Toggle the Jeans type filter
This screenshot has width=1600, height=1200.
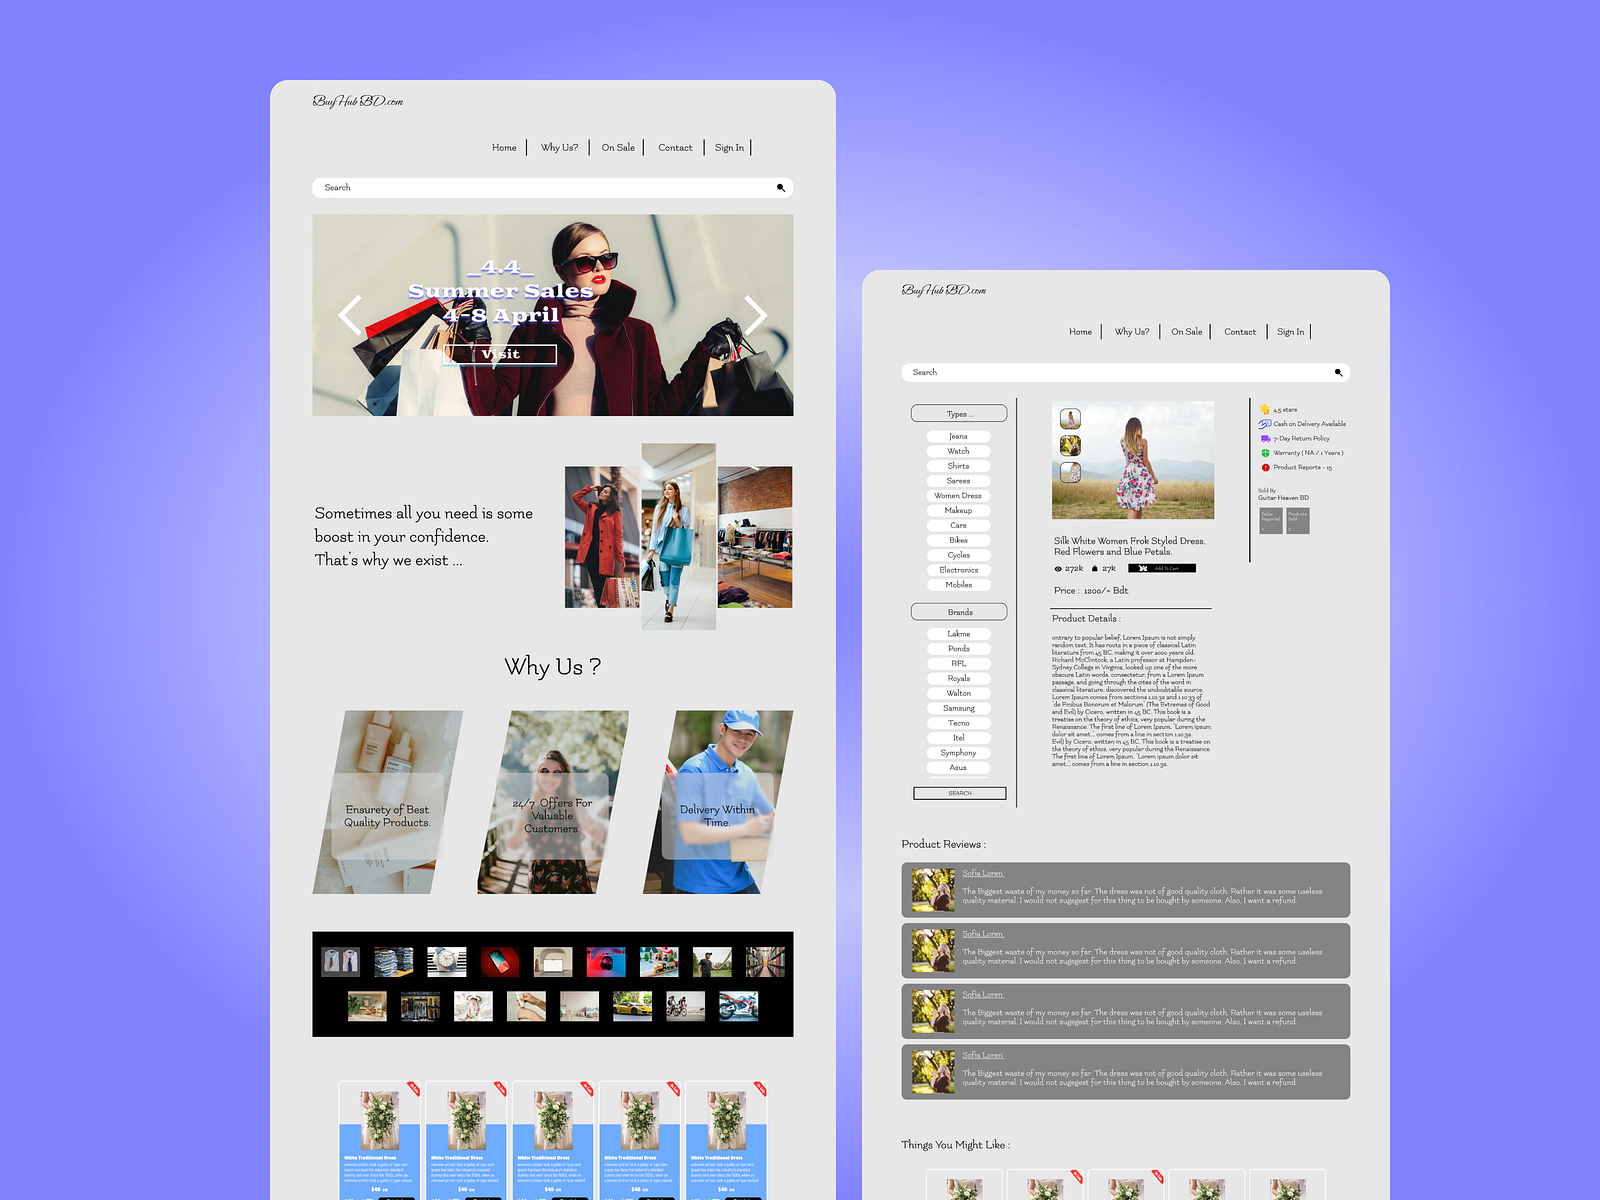958,435
